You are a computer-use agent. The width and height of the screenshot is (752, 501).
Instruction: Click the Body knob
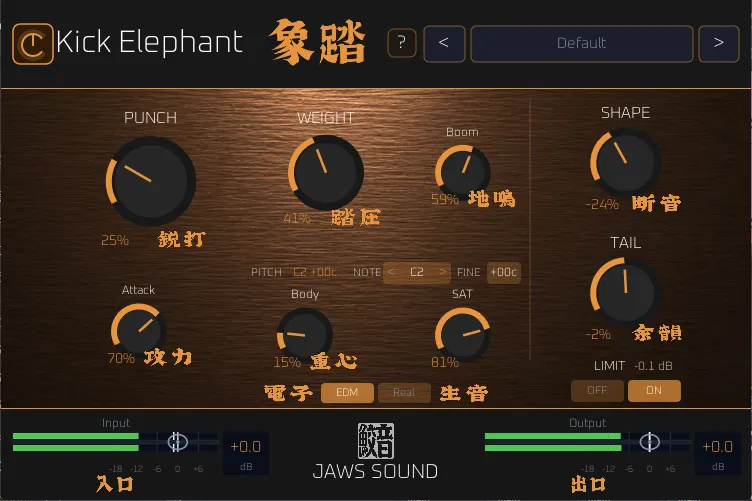[305, 334]
